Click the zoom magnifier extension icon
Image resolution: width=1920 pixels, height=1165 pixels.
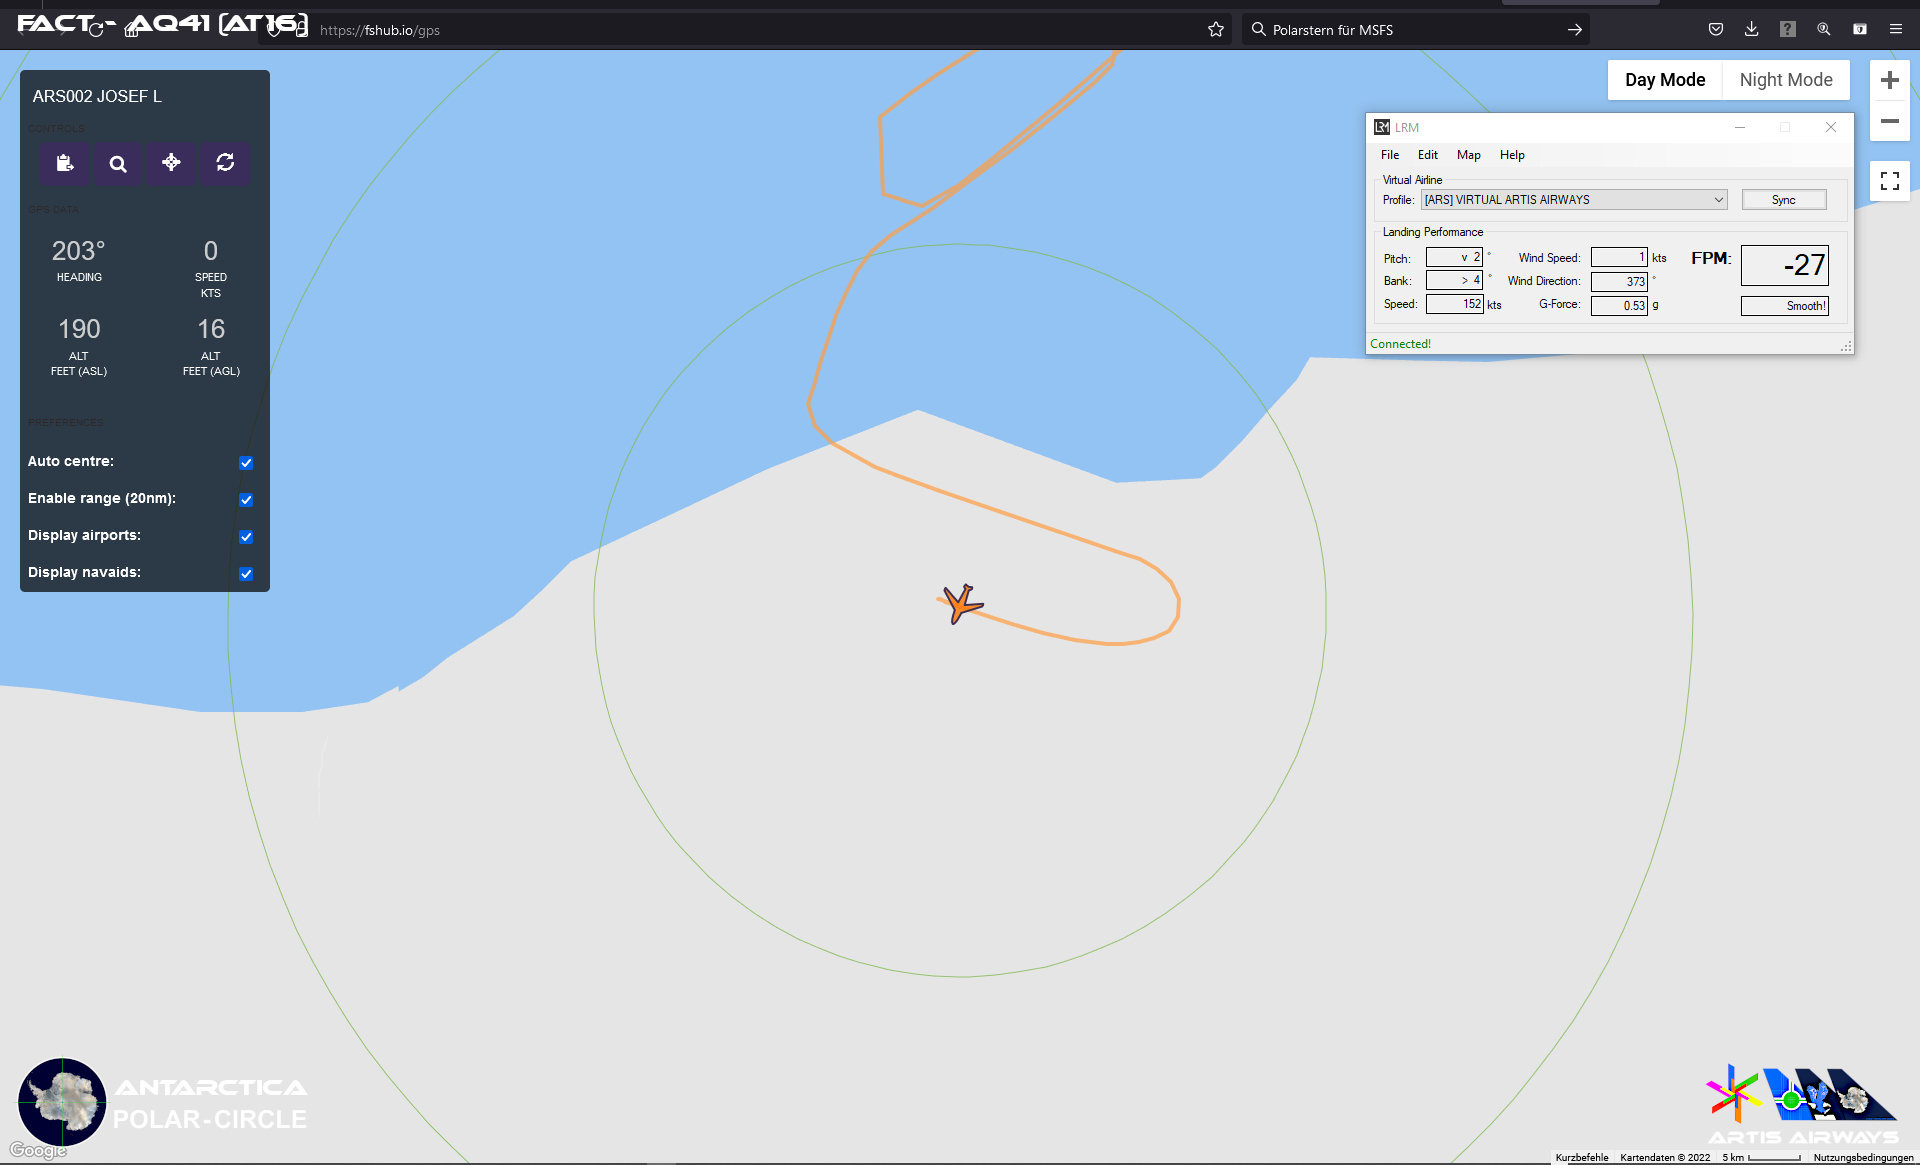pyautogui.click(x=1824, y=30)
